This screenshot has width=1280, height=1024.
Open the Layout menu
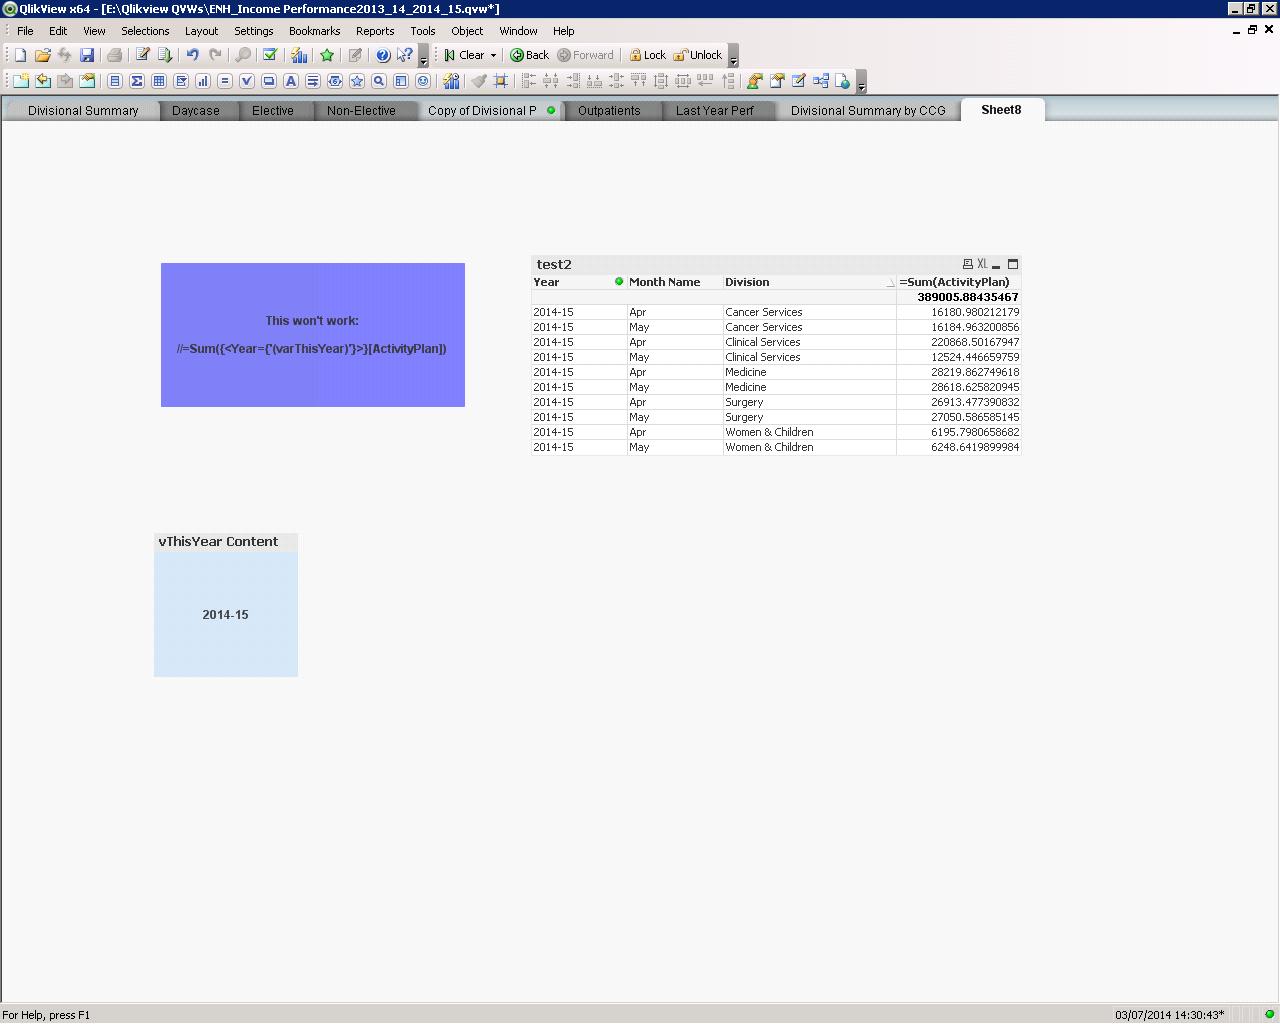pyautogui.click(x=201, y=31)
